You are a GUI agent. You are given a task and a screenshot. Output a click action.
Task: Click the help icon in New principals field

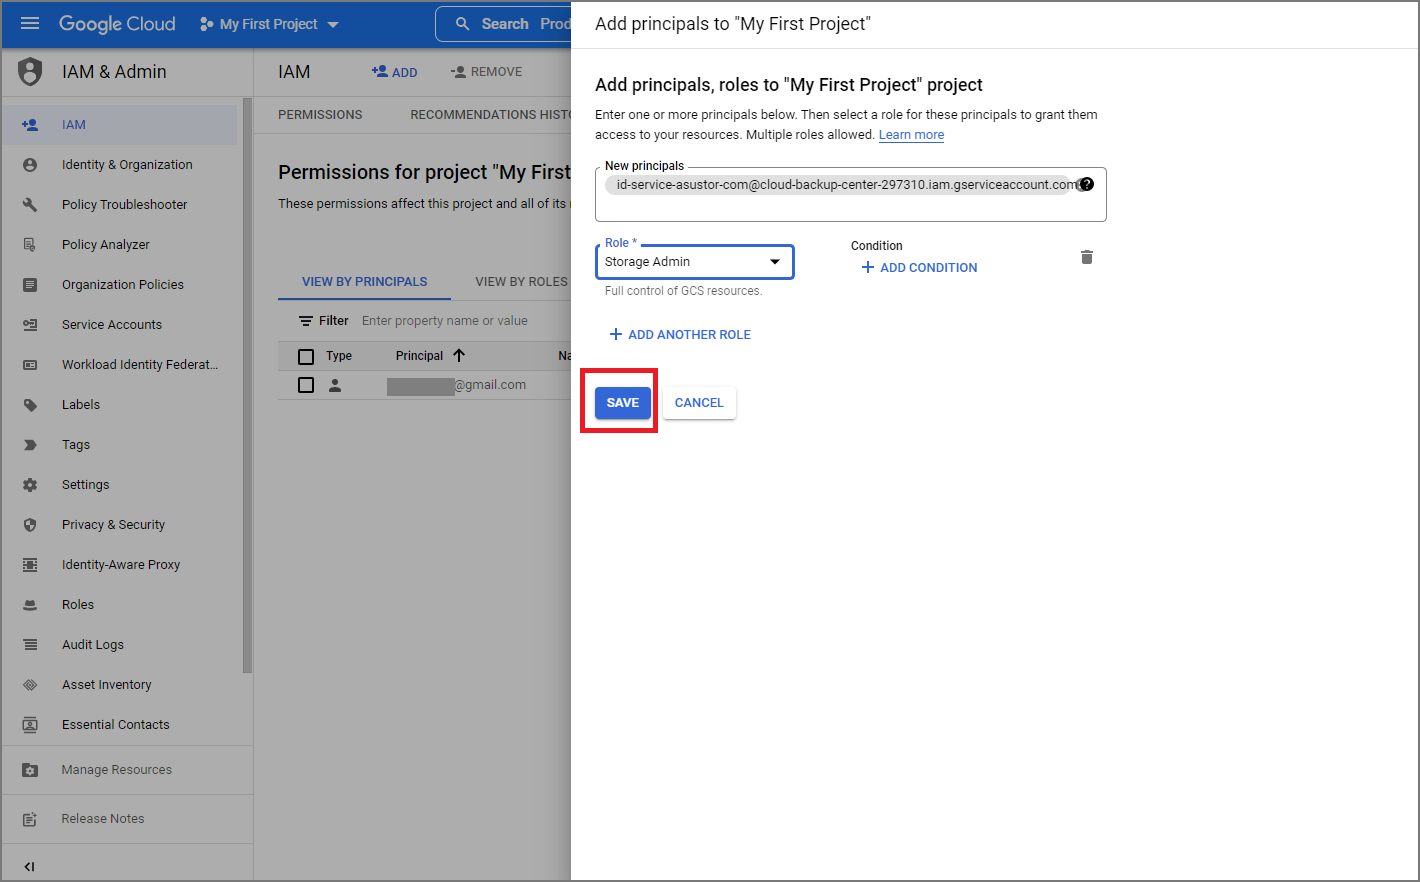coord(1087,184)
